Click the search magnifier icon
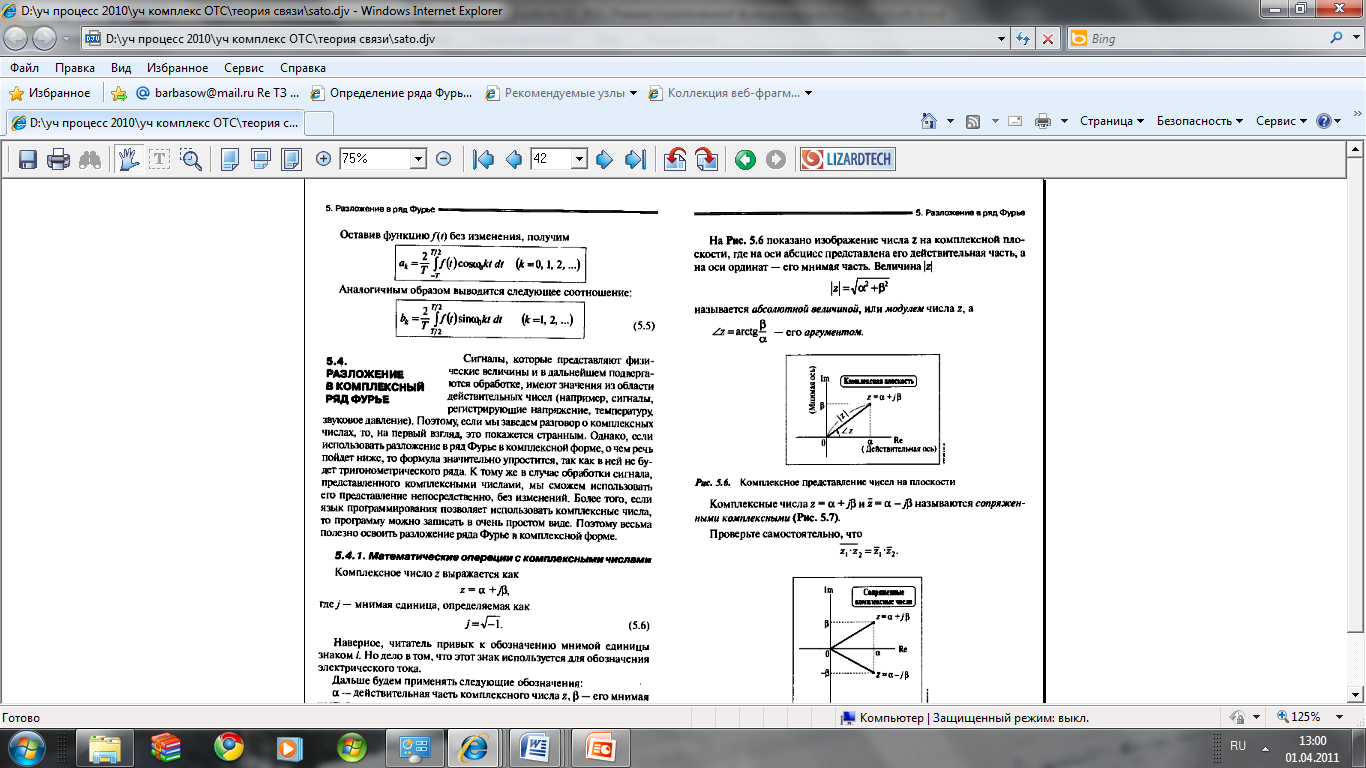Screen dimensions: 1366x768 tap(1336, 39)
